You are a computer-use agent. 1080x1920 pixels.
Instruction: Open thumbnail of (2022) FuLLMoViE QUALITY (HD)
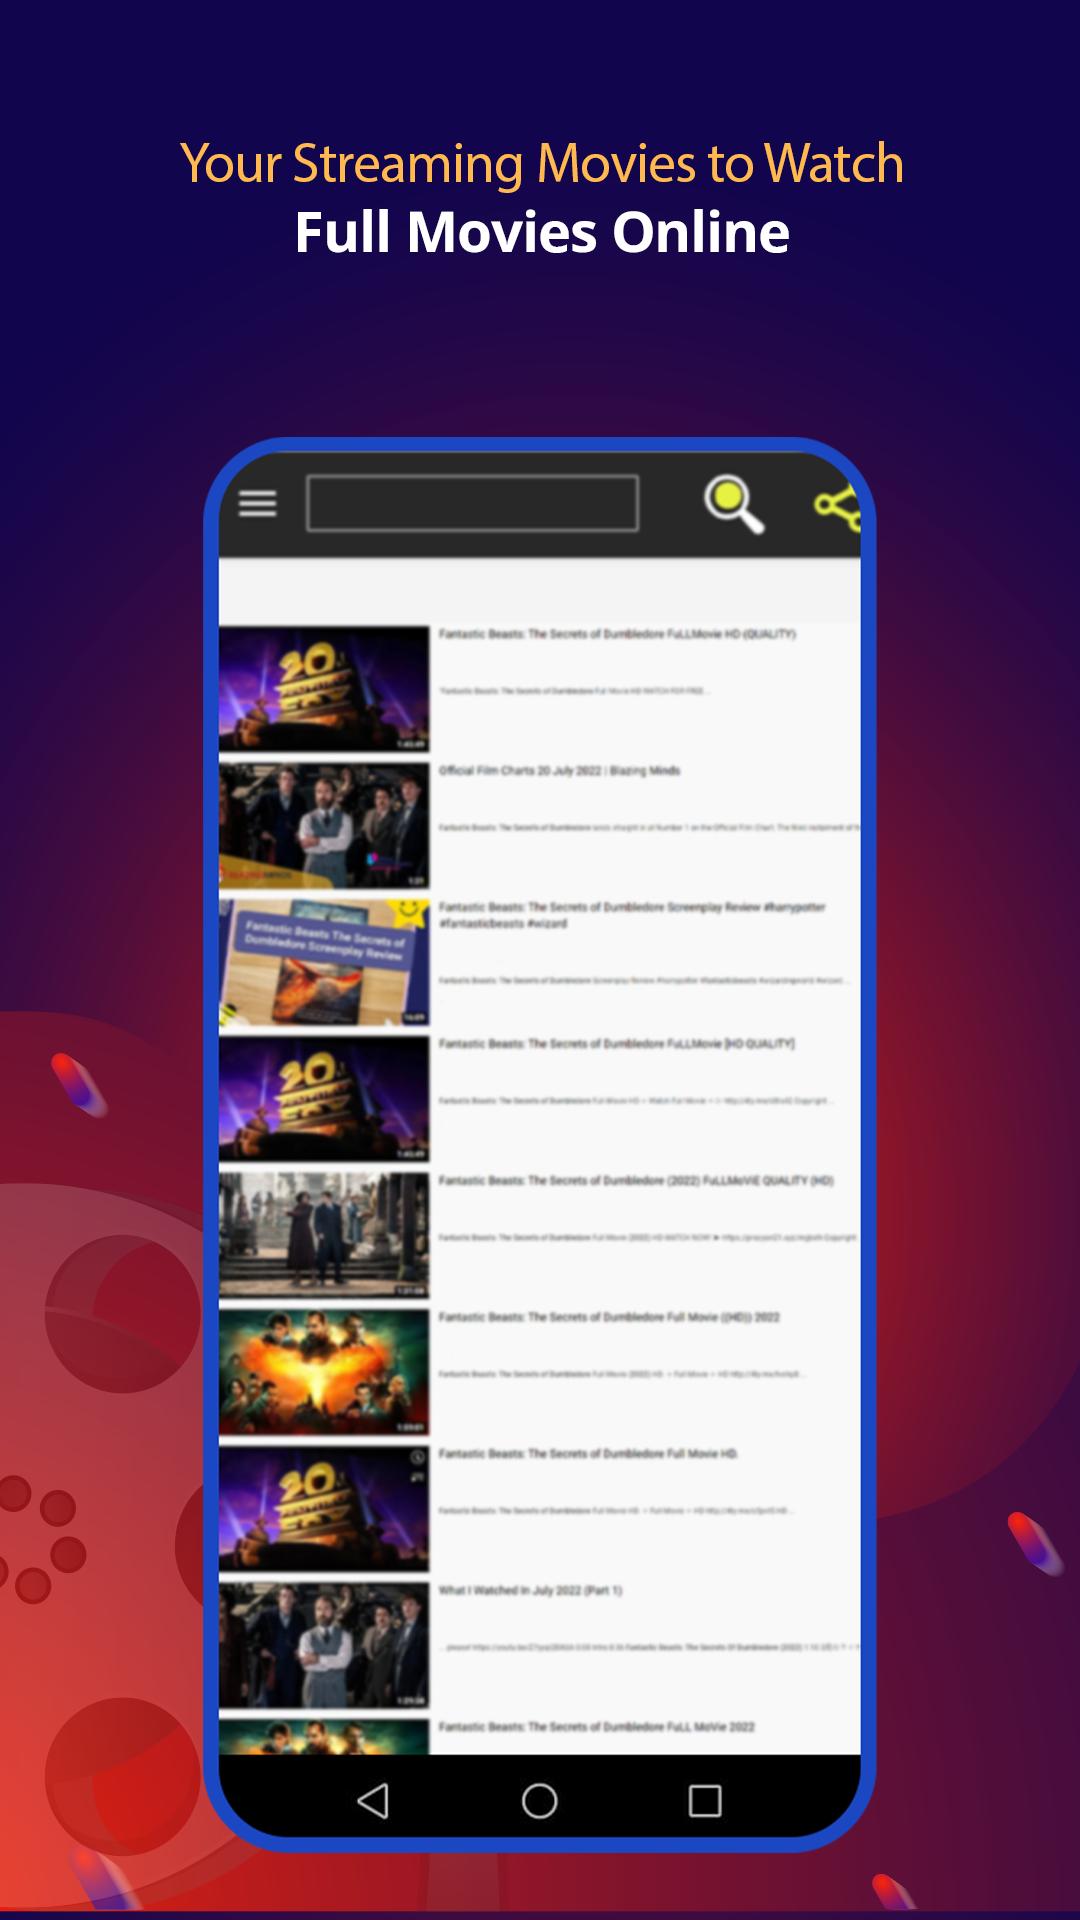click(324, 1235)
